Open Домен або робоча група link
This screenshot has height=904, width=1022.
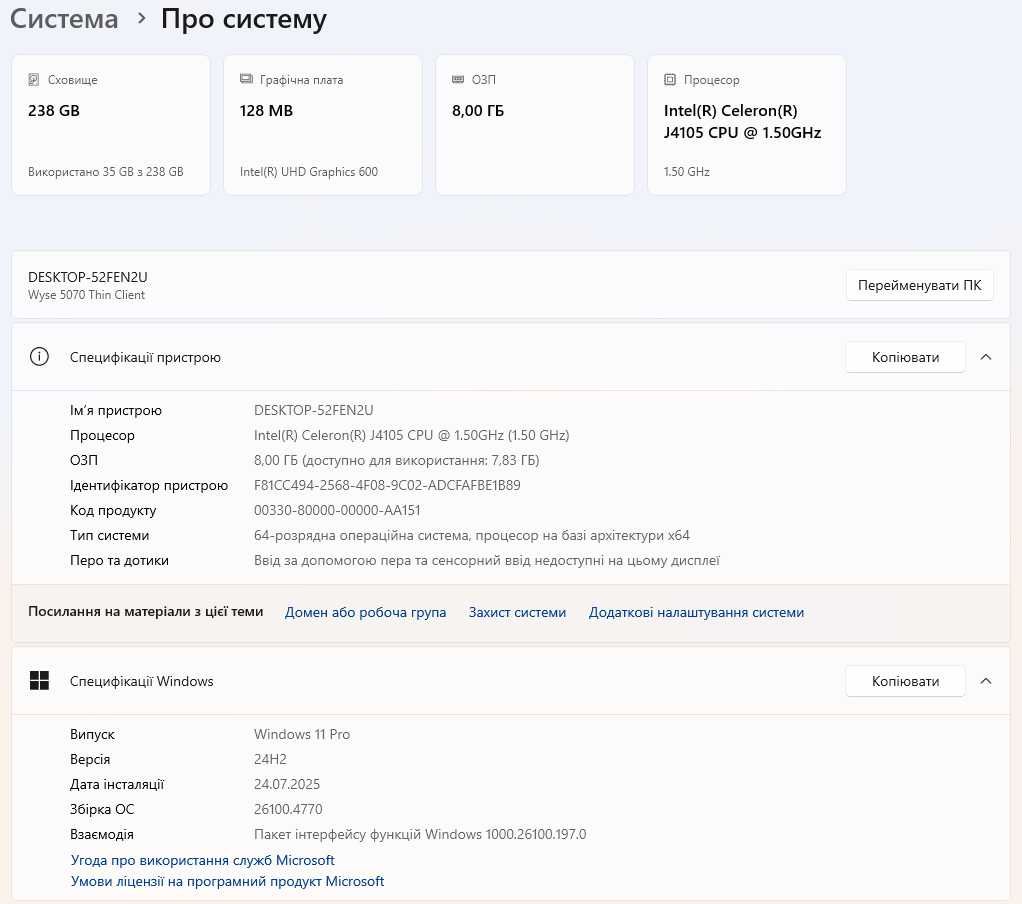(x=365, y=612)
